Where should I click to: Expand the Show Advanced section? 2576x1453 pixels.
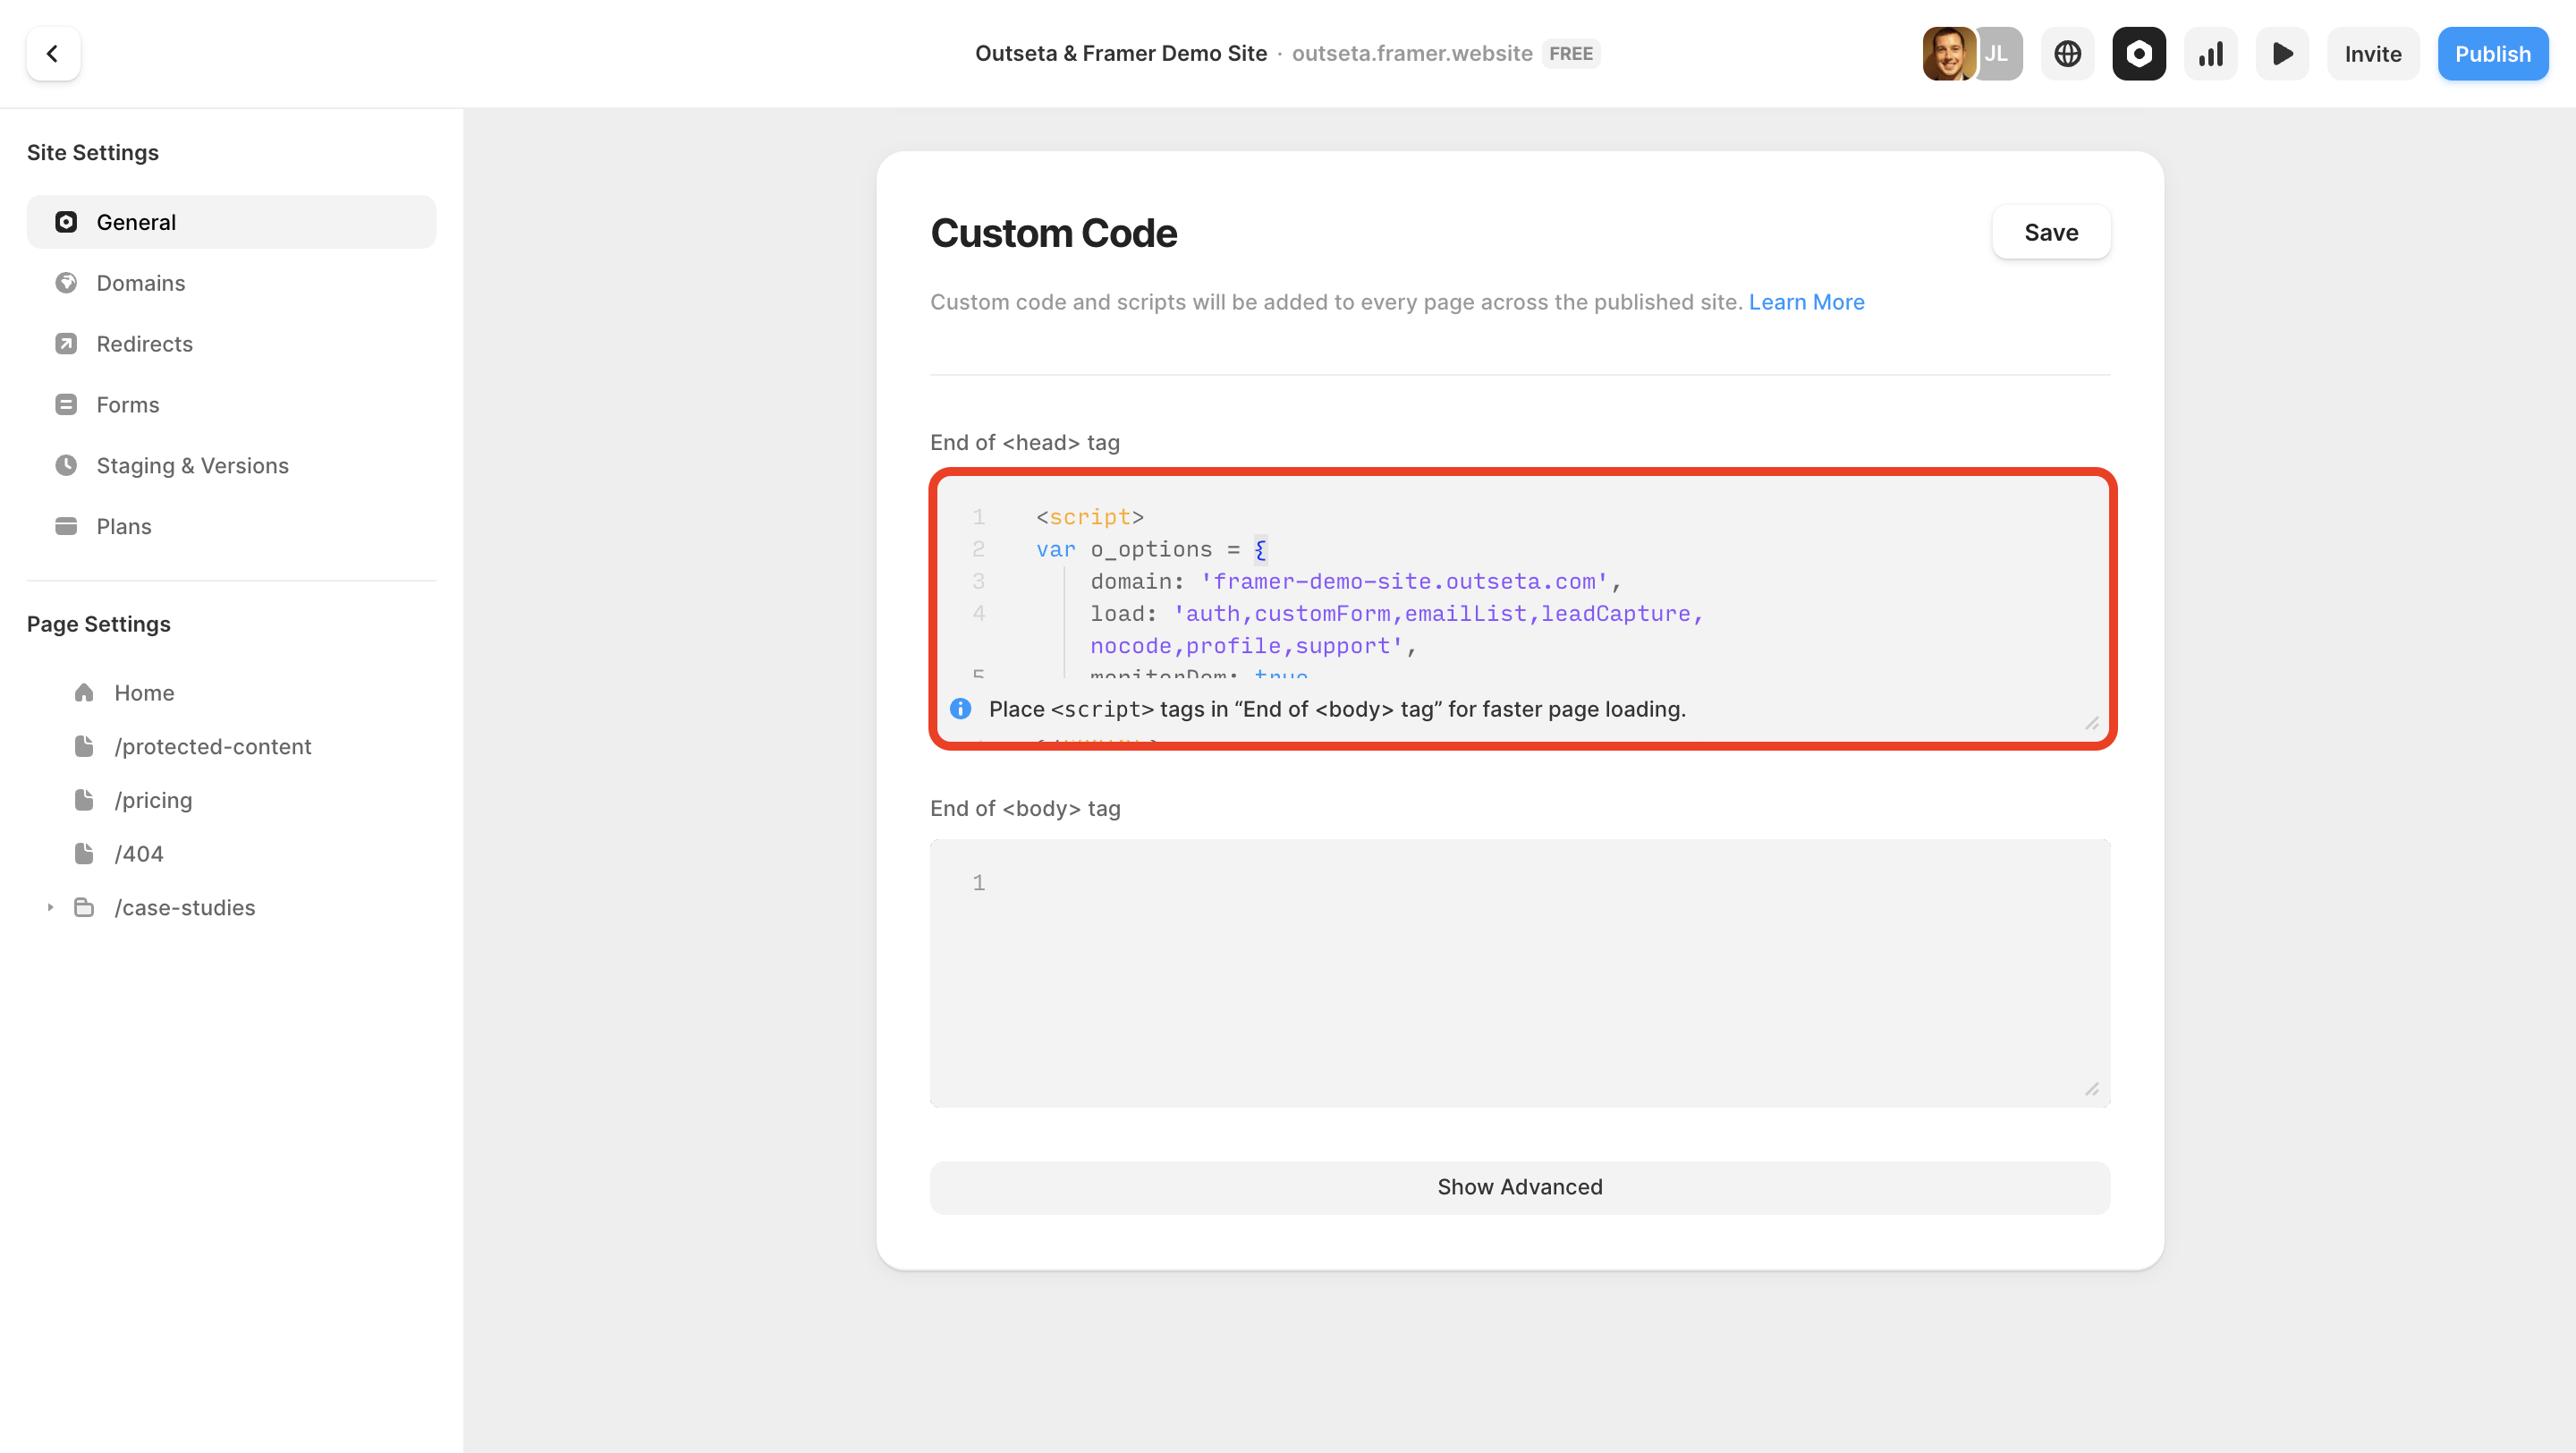1519,1187
